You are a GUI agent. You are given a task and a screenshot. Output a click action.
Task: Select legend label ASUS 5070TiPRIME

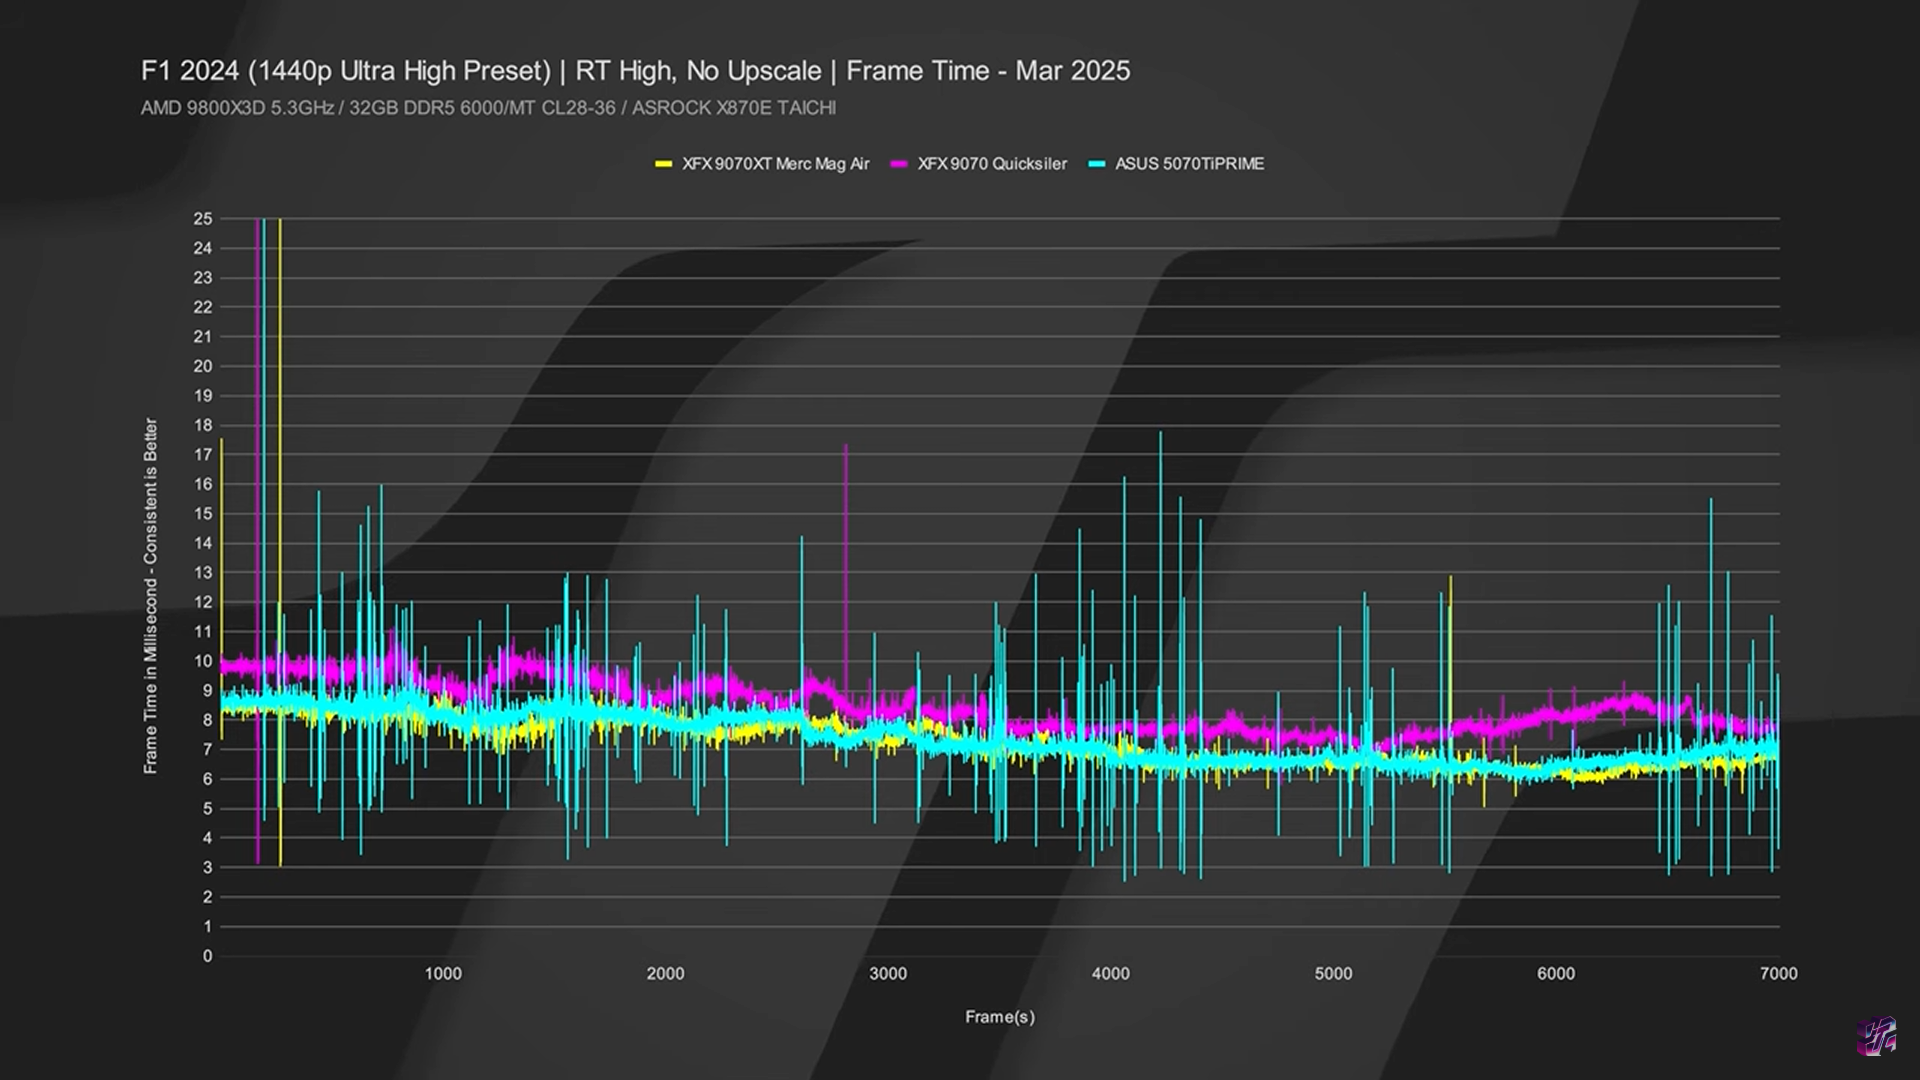coord(1190,164)
